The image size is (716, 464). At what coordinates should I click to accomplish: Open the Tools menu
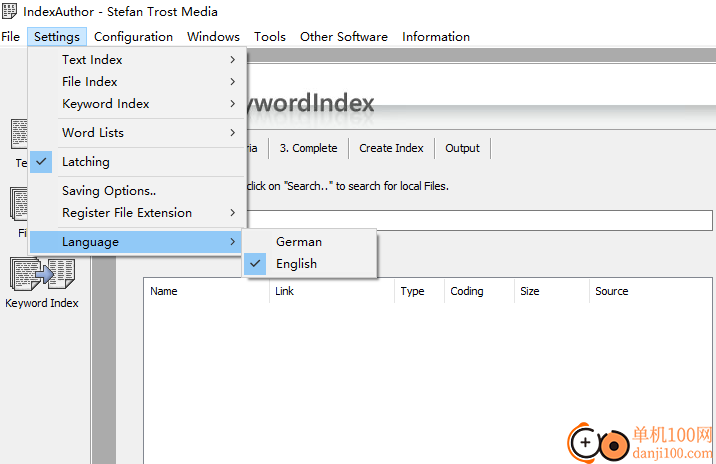270,37
